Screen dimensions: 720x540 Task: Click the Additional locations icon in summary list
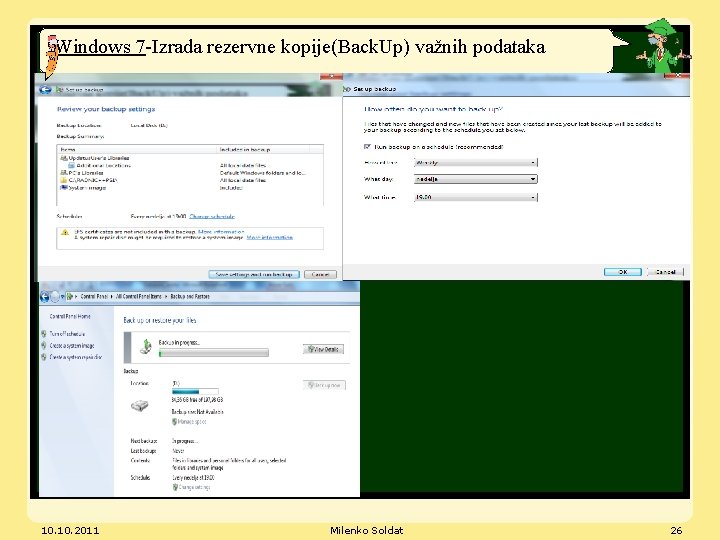pos(72,165)
